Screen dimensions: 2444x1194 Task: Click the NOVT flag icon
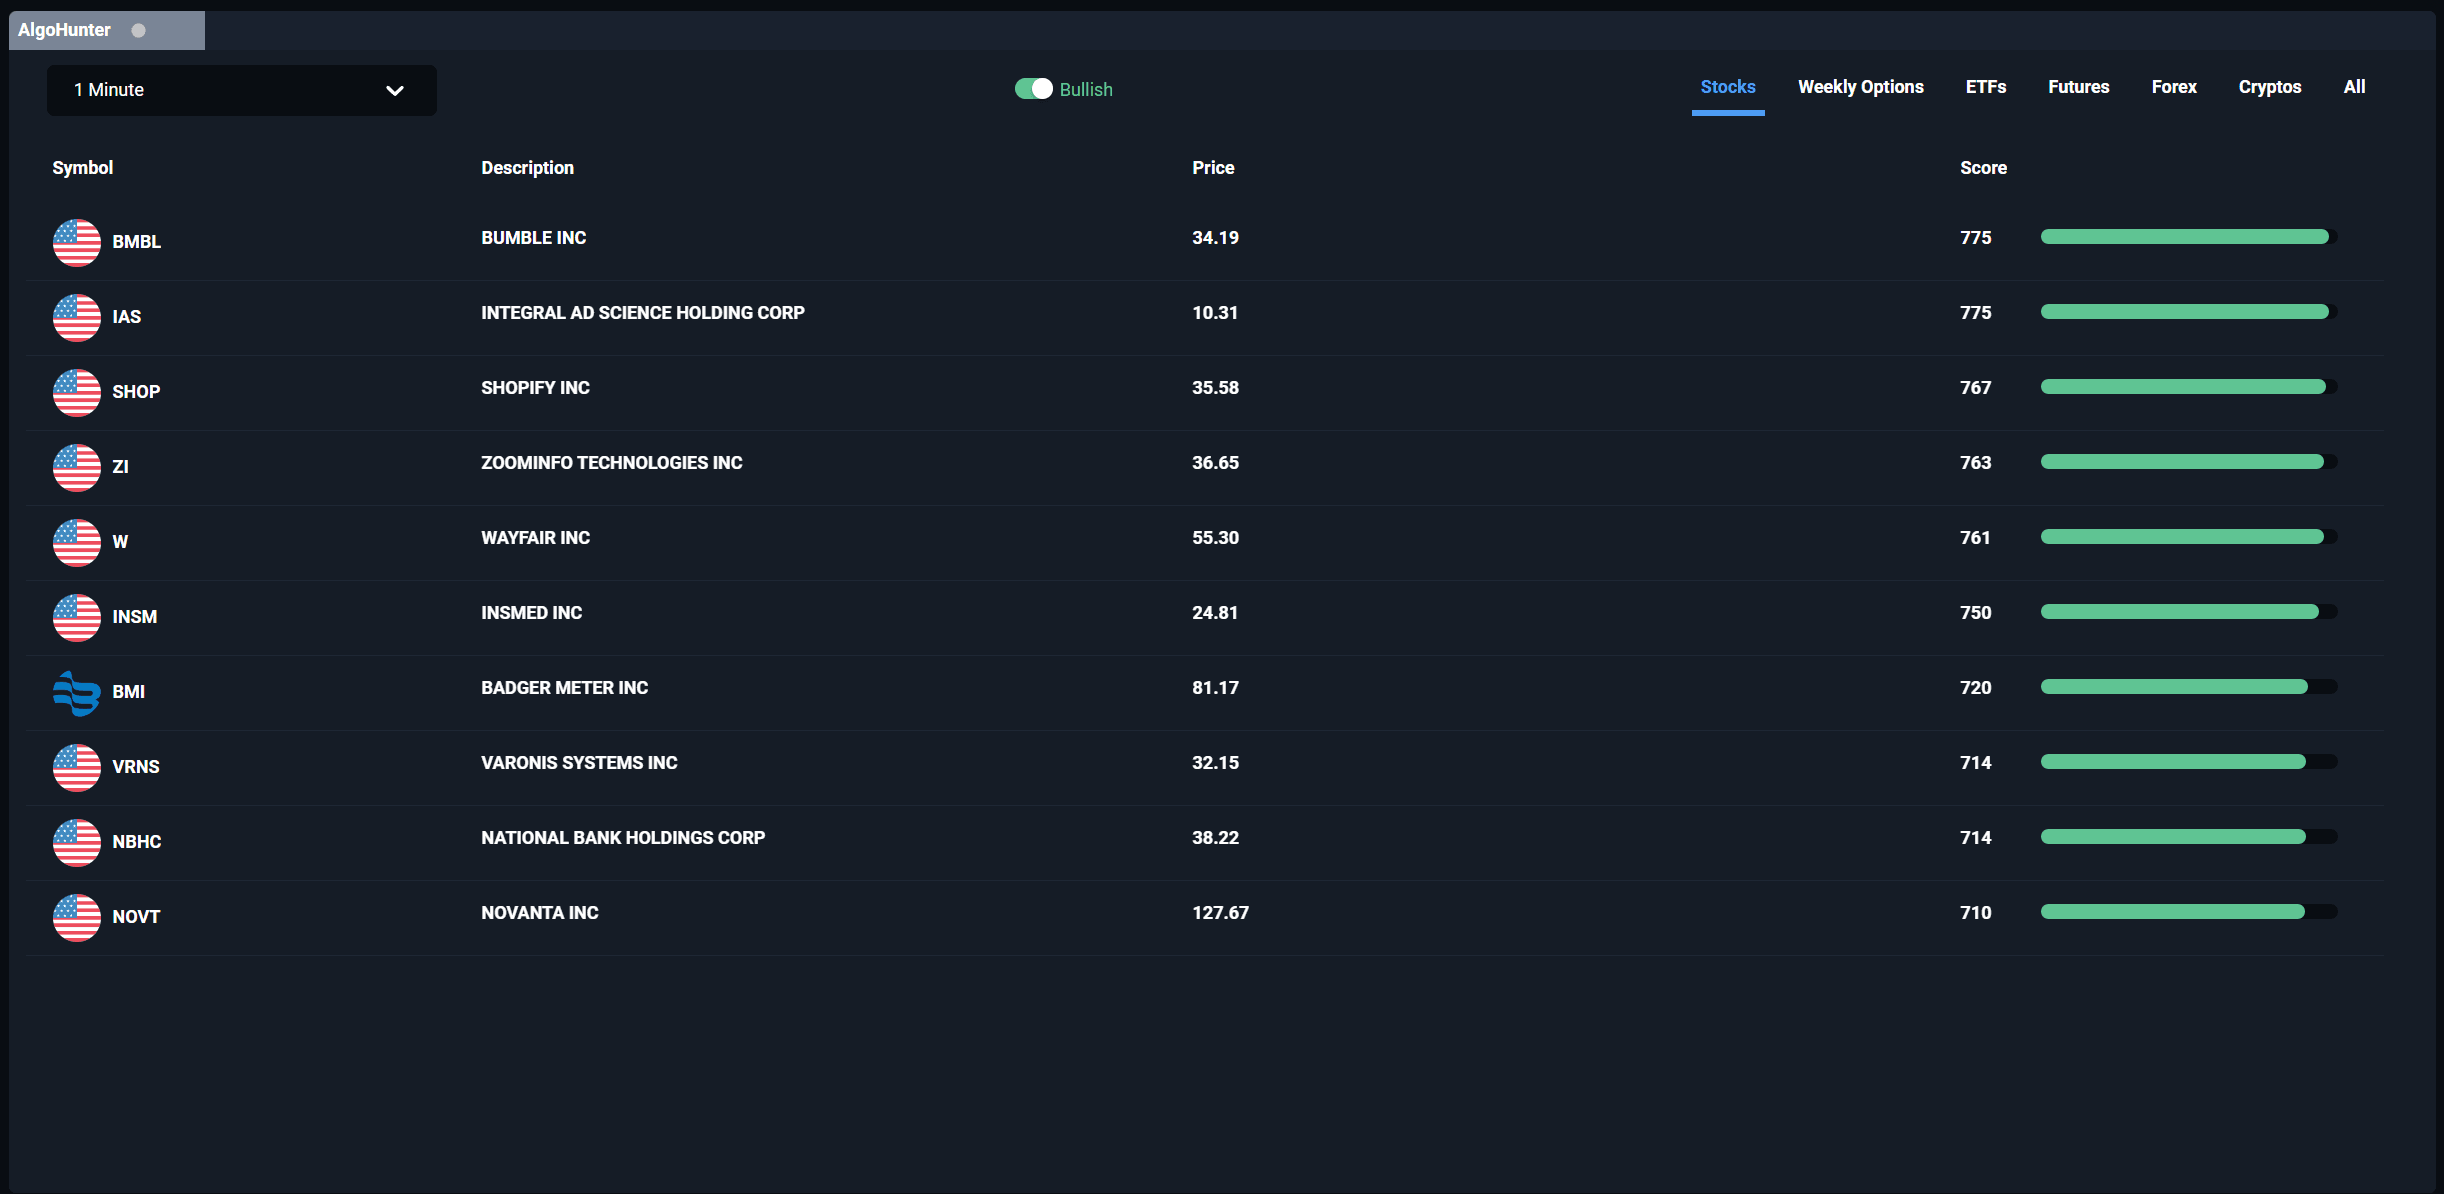(x=77, y=917)
